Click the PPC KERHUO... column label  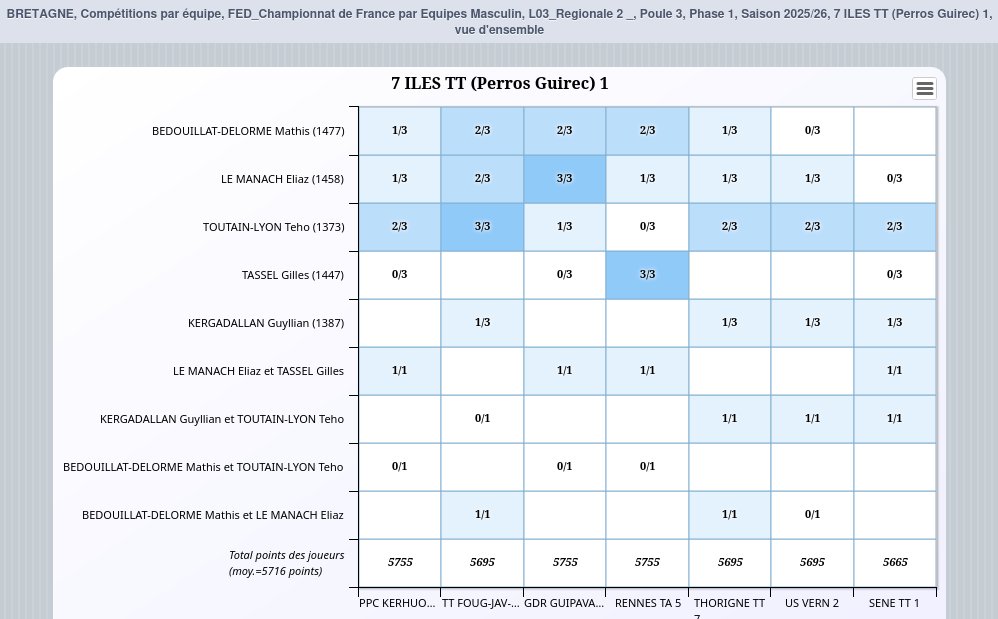[398, 604]
